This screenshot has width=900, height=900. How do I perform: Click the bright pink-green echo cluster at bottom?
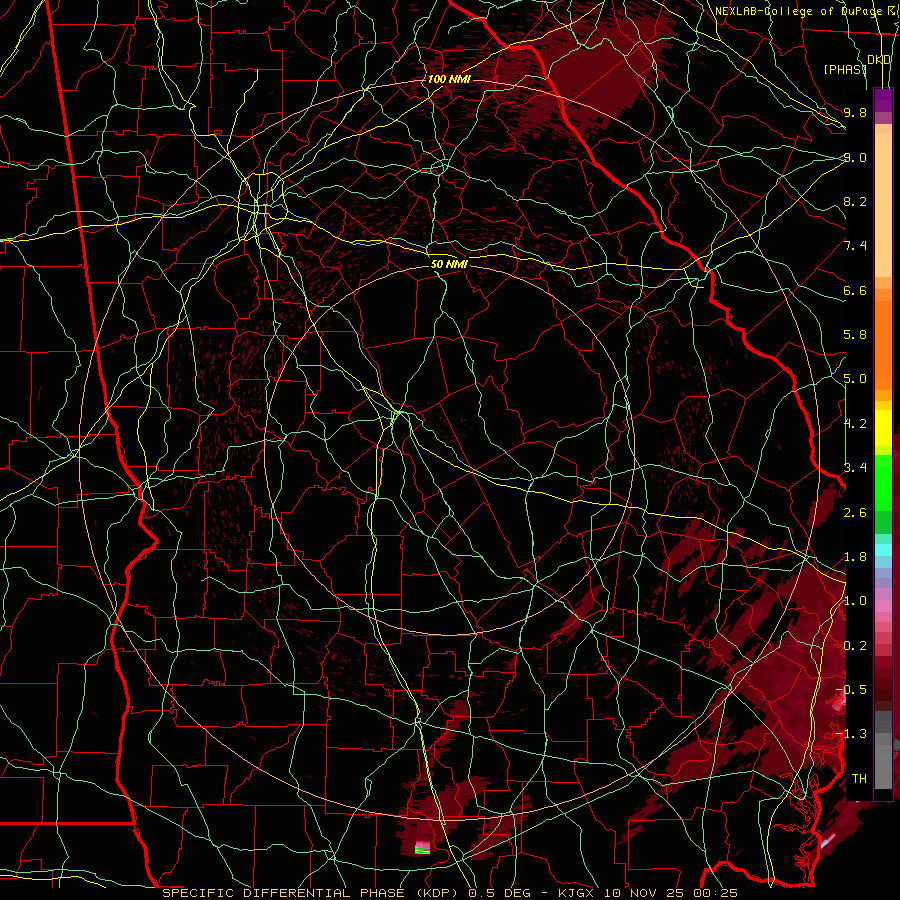click(422, 847)
